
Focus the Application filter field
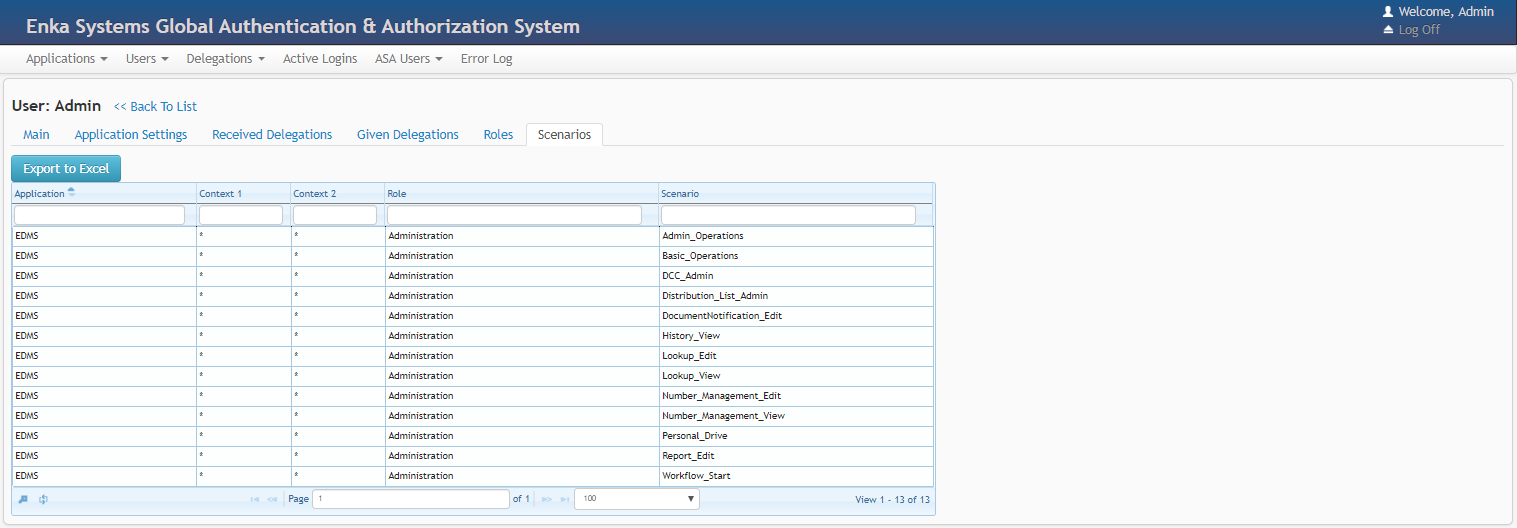(100, 215)
